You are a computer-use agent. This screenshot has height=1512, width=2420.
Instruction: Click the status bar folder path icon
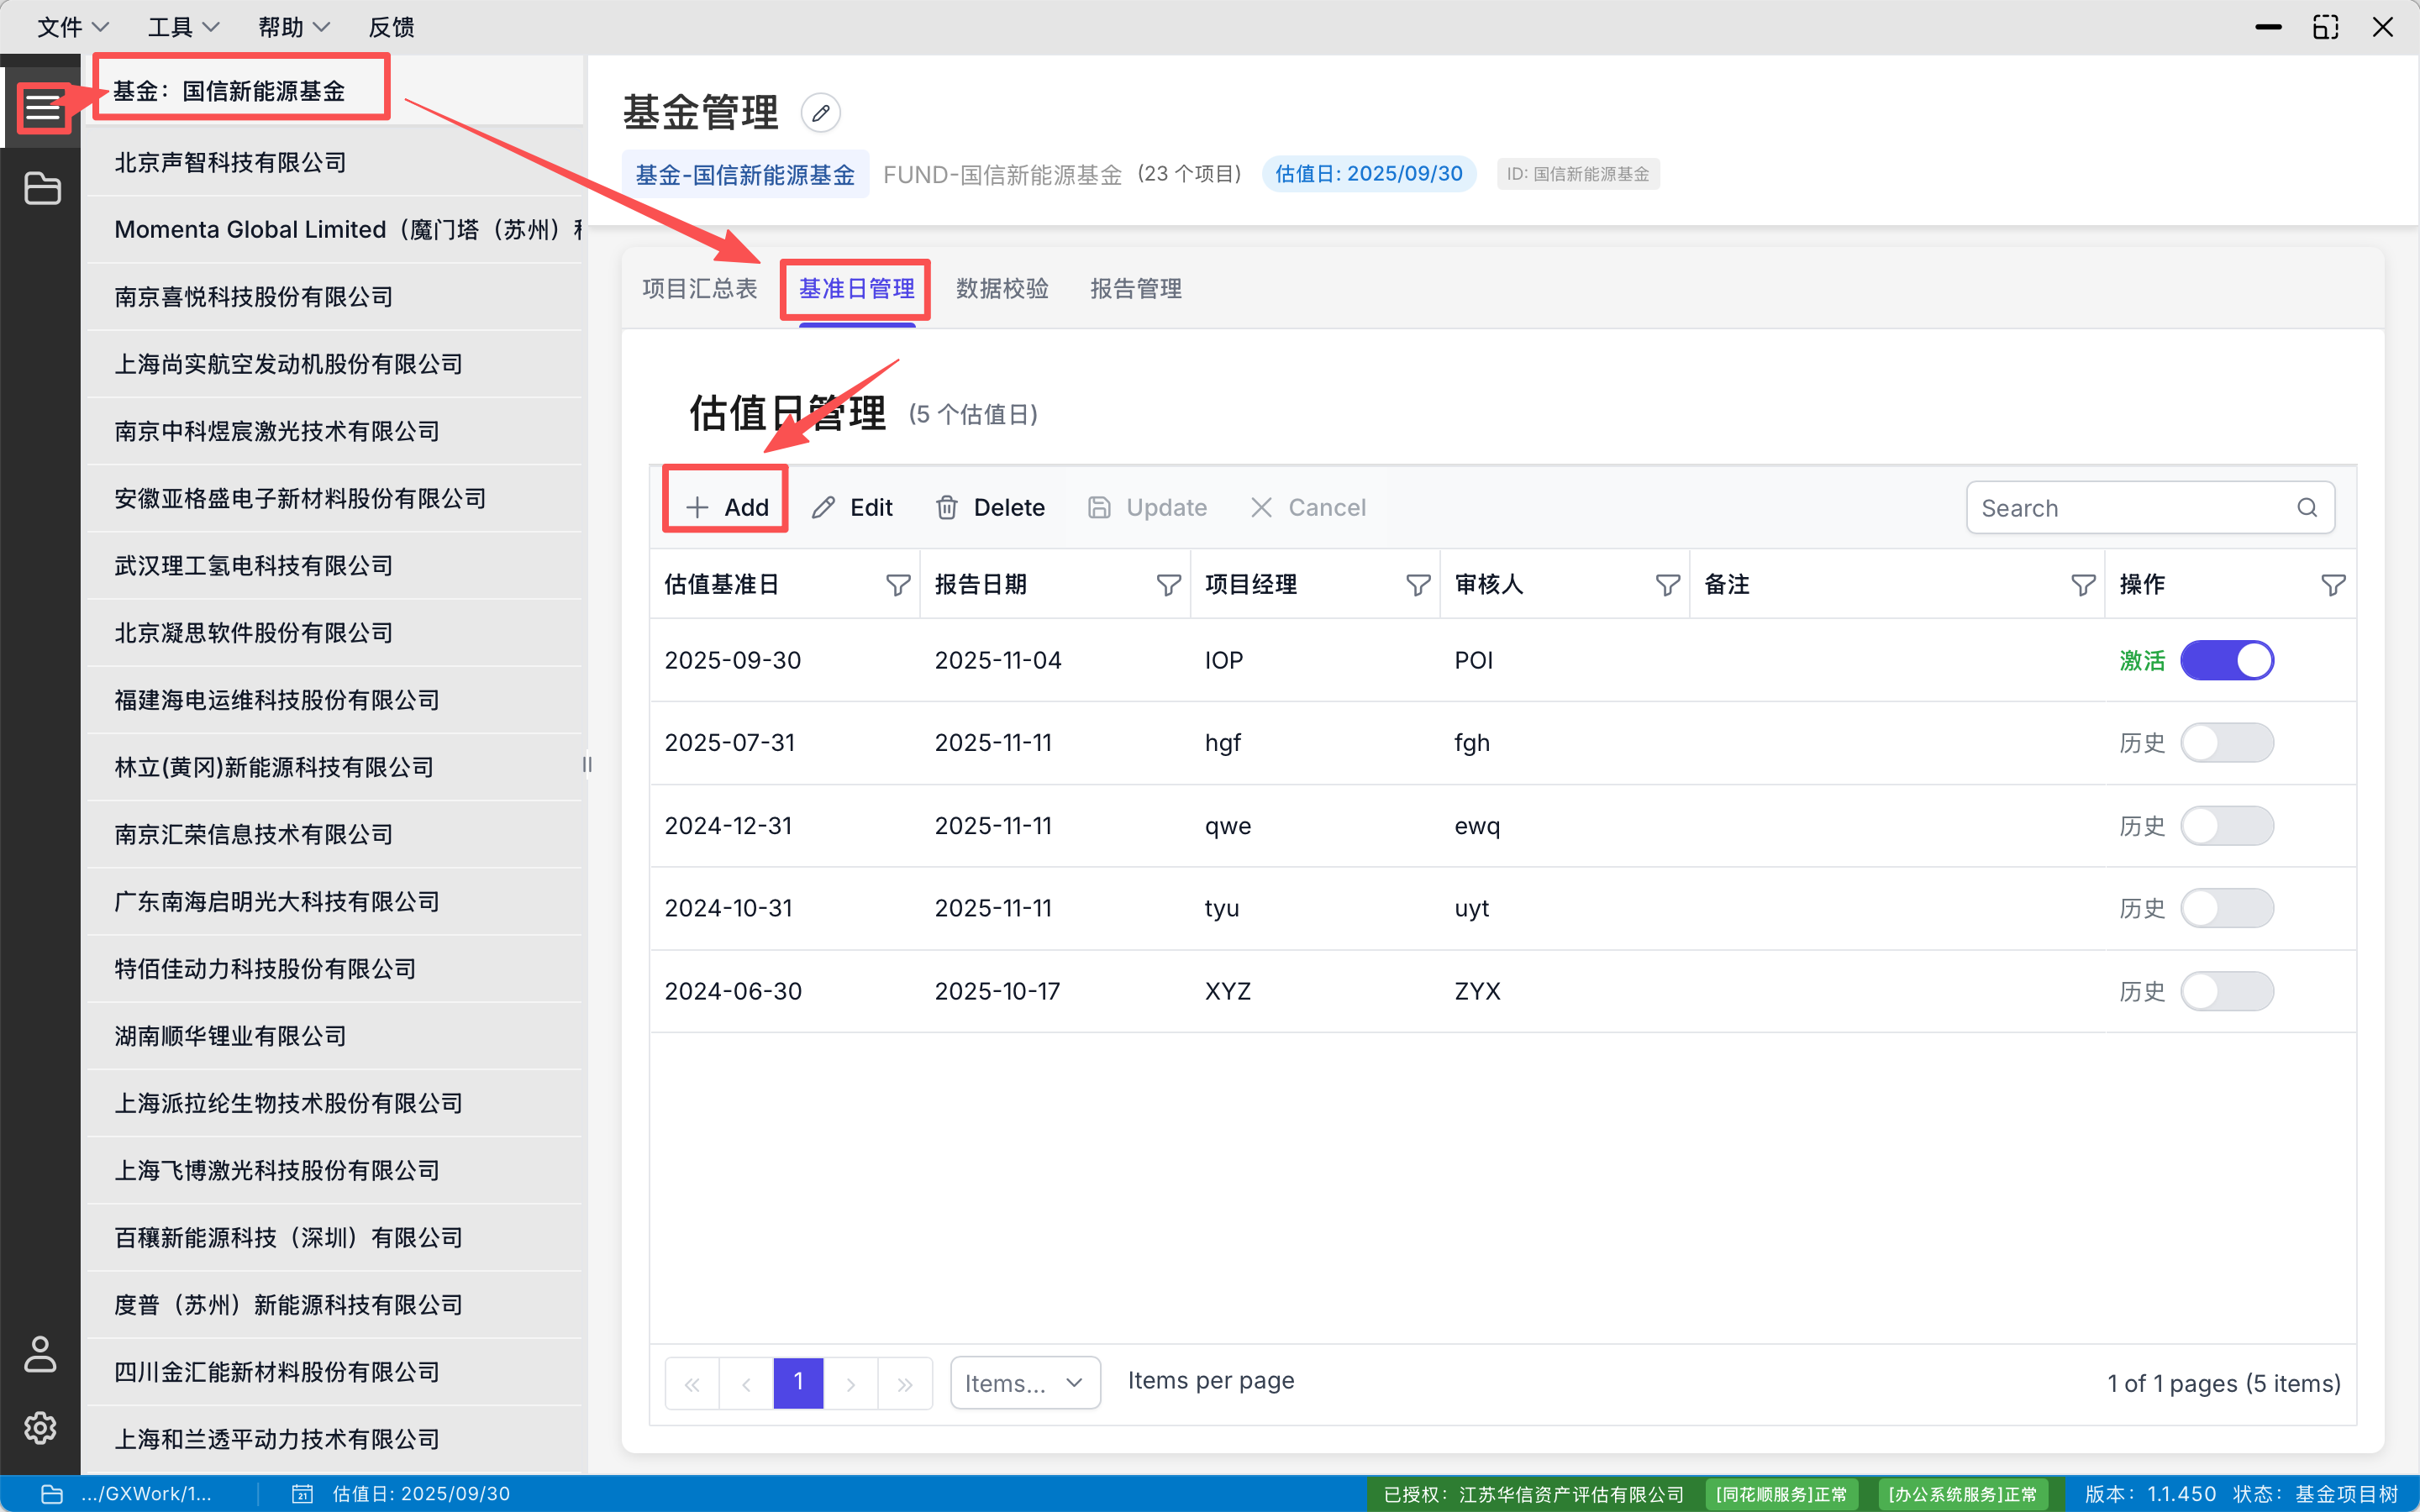click(52, 1494)
